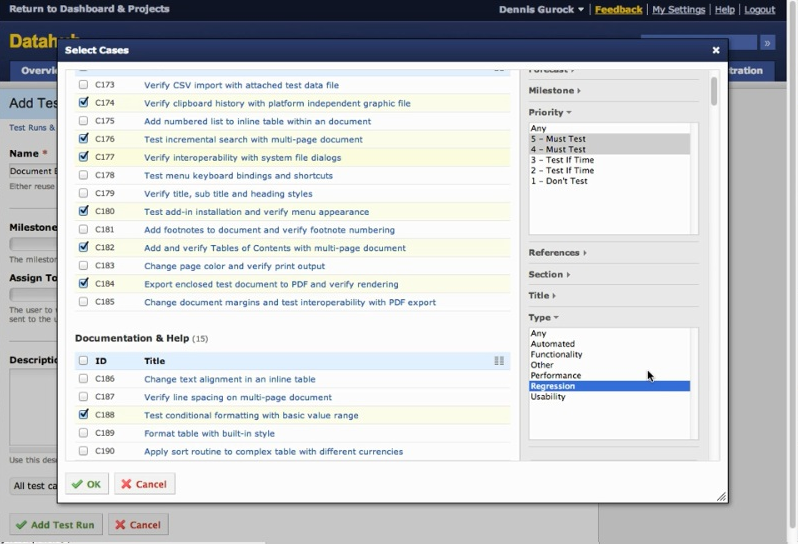
Task: Check the box for case C190
Action: 83,450
